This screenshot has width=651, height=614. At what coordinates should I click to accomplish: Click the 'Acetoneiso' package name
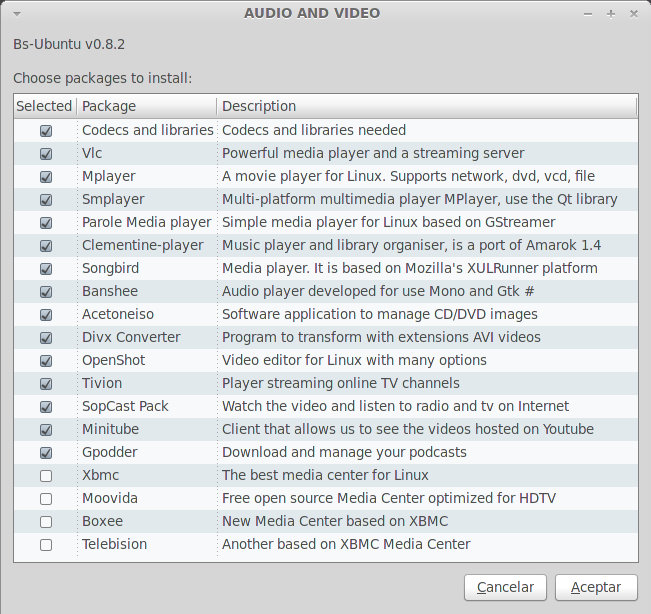118,314
